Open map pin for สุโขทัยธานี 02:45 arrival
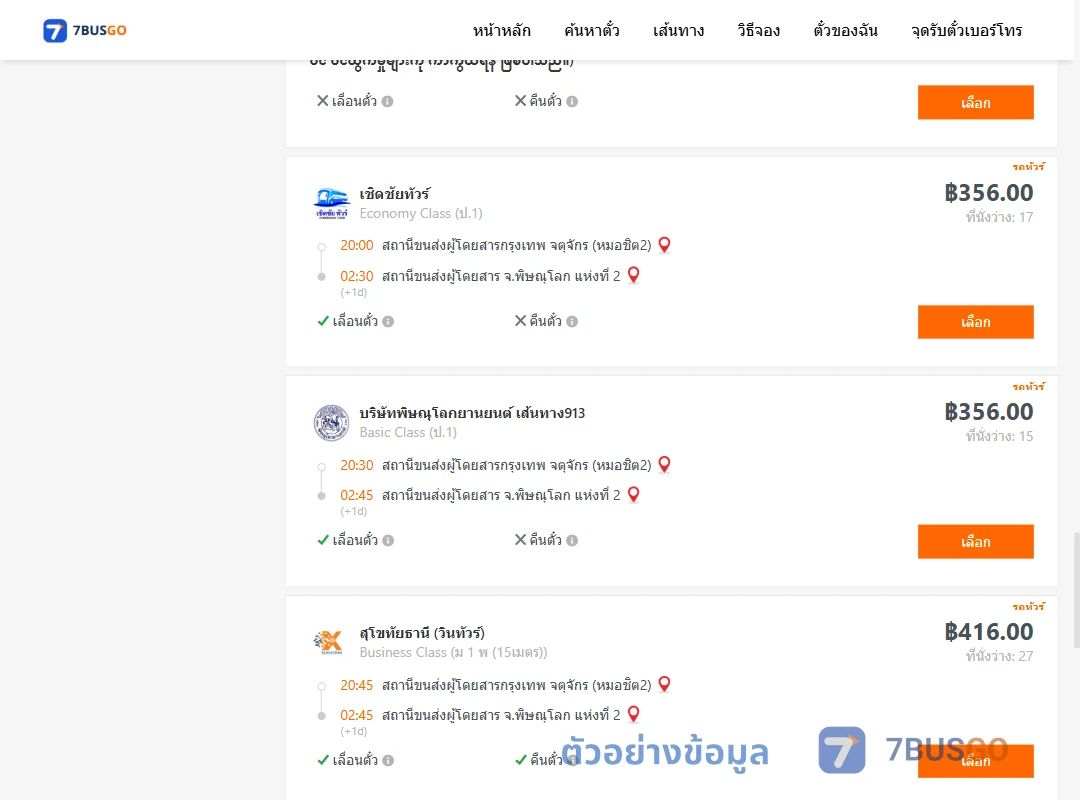This screenshot has width=1080, height=800. (634, 714)
